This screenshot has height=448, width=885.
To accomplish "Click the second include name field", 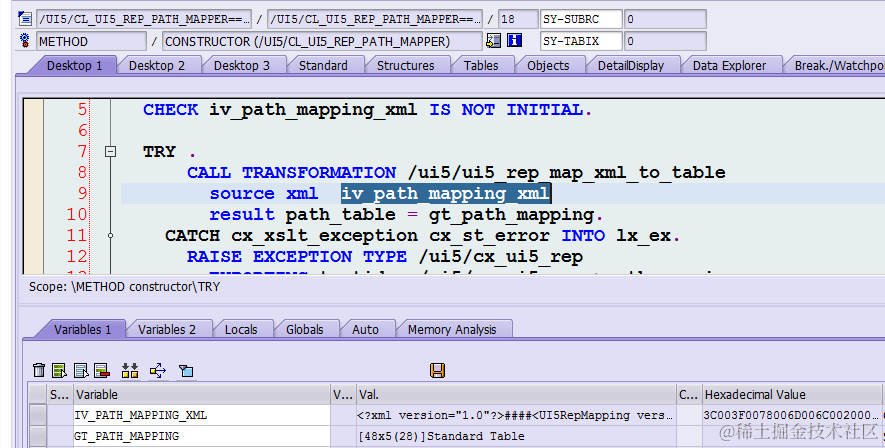I will (375, 19).
